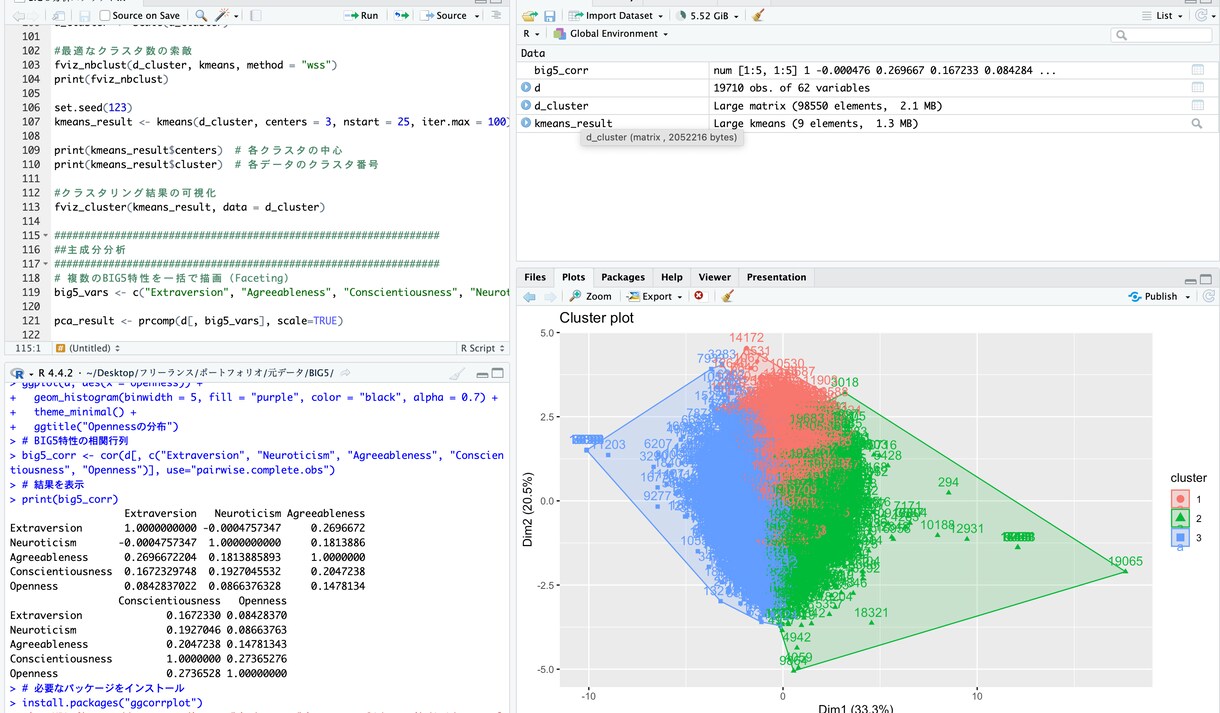Open the working directory arrow in console

346,373
